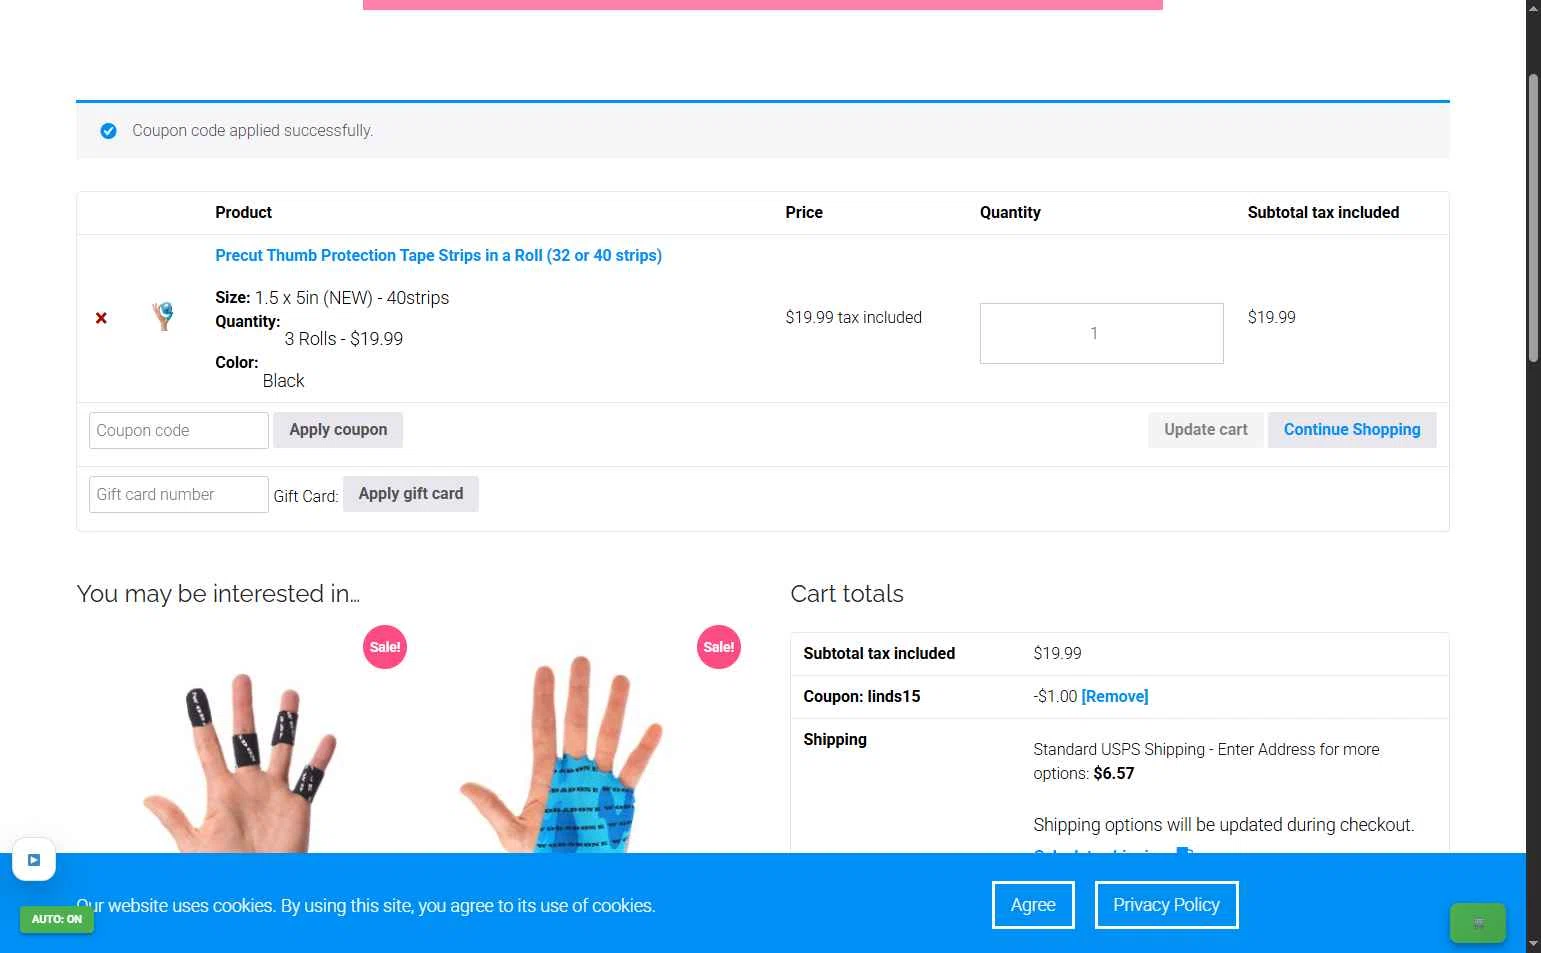
Task: Select the shipping cost '$6.57'
Action: pyautogui.click(x=1114, y=773)
